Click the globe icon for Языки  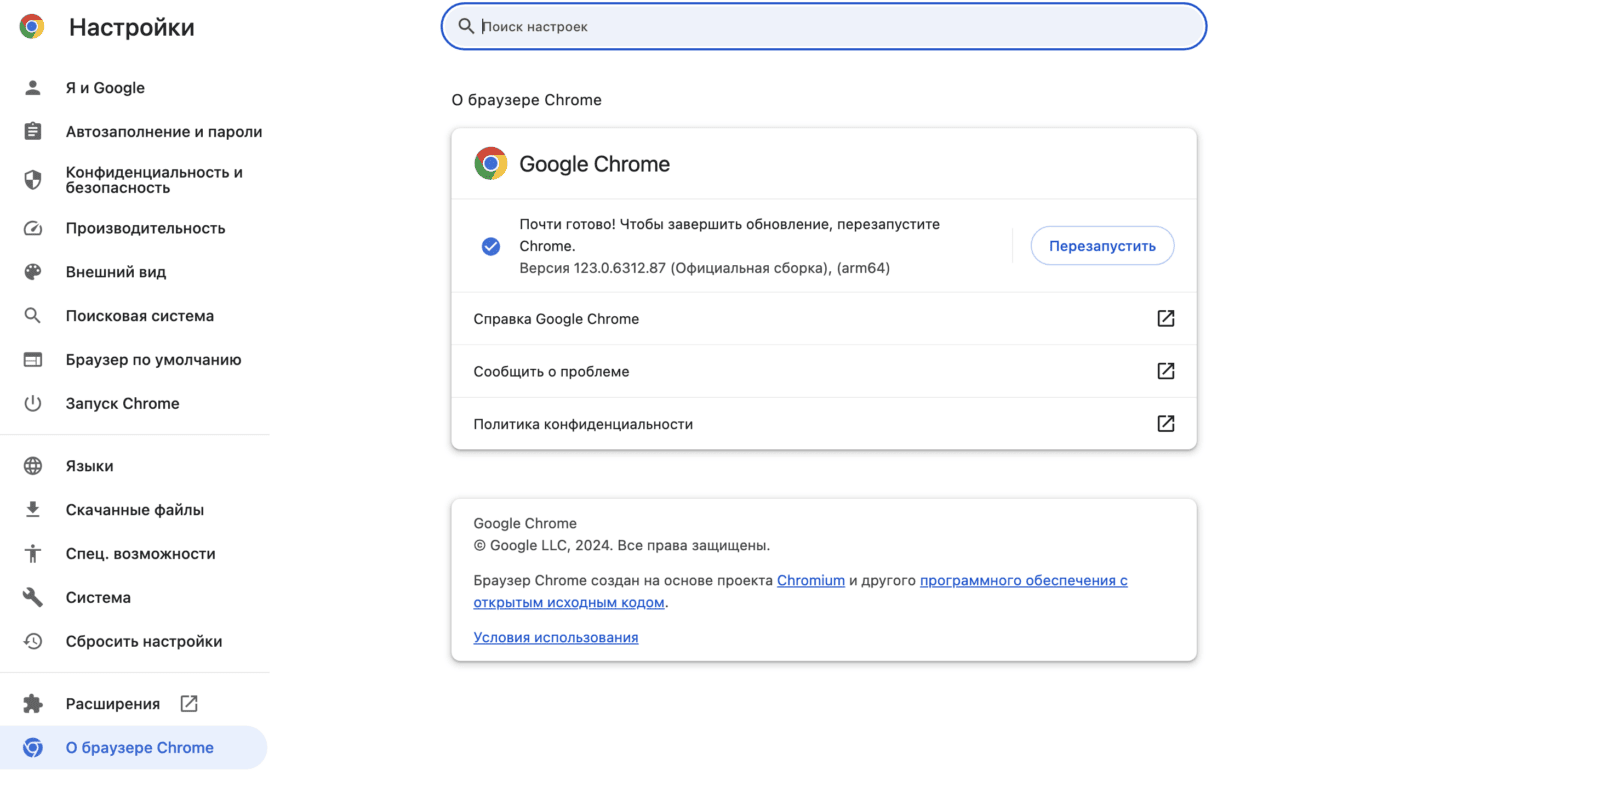[x=33, y=466]
